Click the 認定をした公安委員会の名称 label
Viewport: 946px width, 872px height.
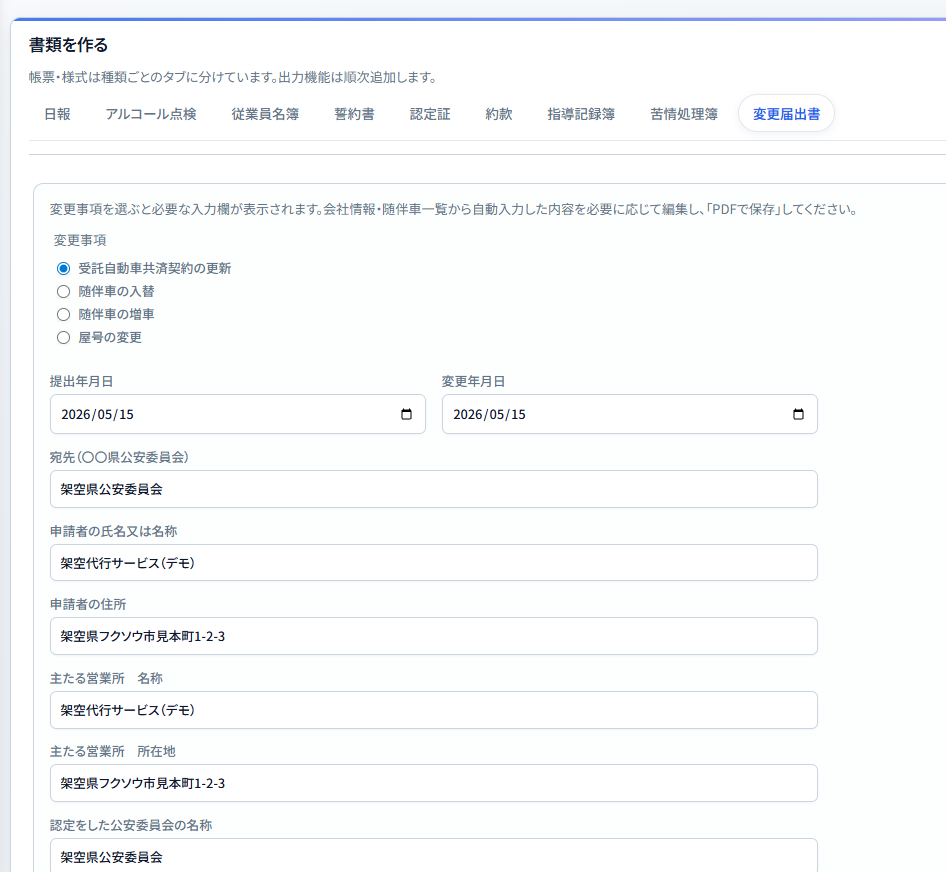click(x=131, y=825)
